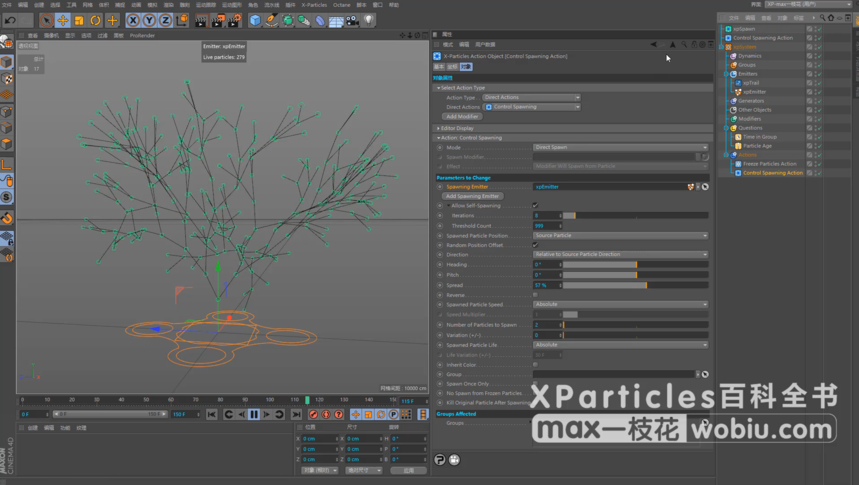Open the X-Particles menu
The height and width of the screenshot is (485, 859).
[x=314, y=5]
